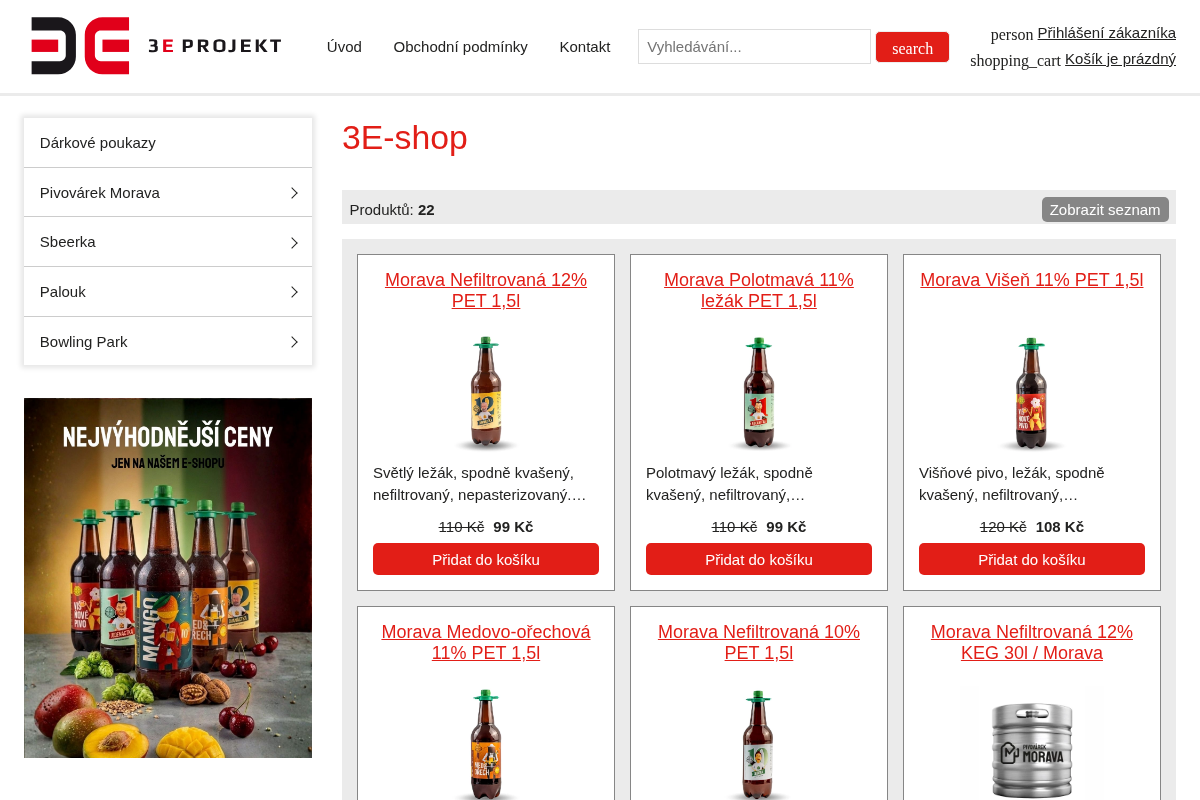Open Morava Višeň 11% PET 1,5l title
1200x800 pixels.
click(1032, 280)
